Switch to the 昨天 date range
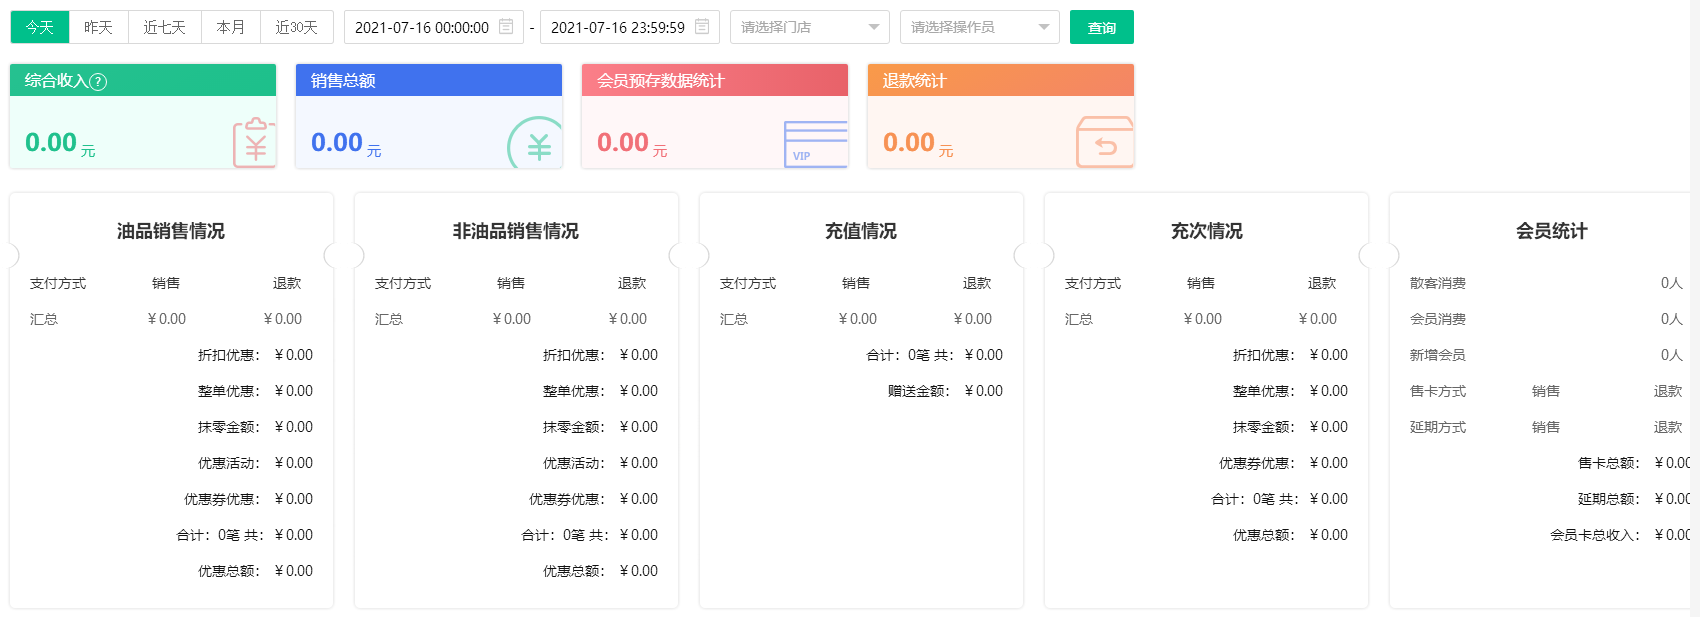Screen dimensions: 1700x617 tap(98, 27)
